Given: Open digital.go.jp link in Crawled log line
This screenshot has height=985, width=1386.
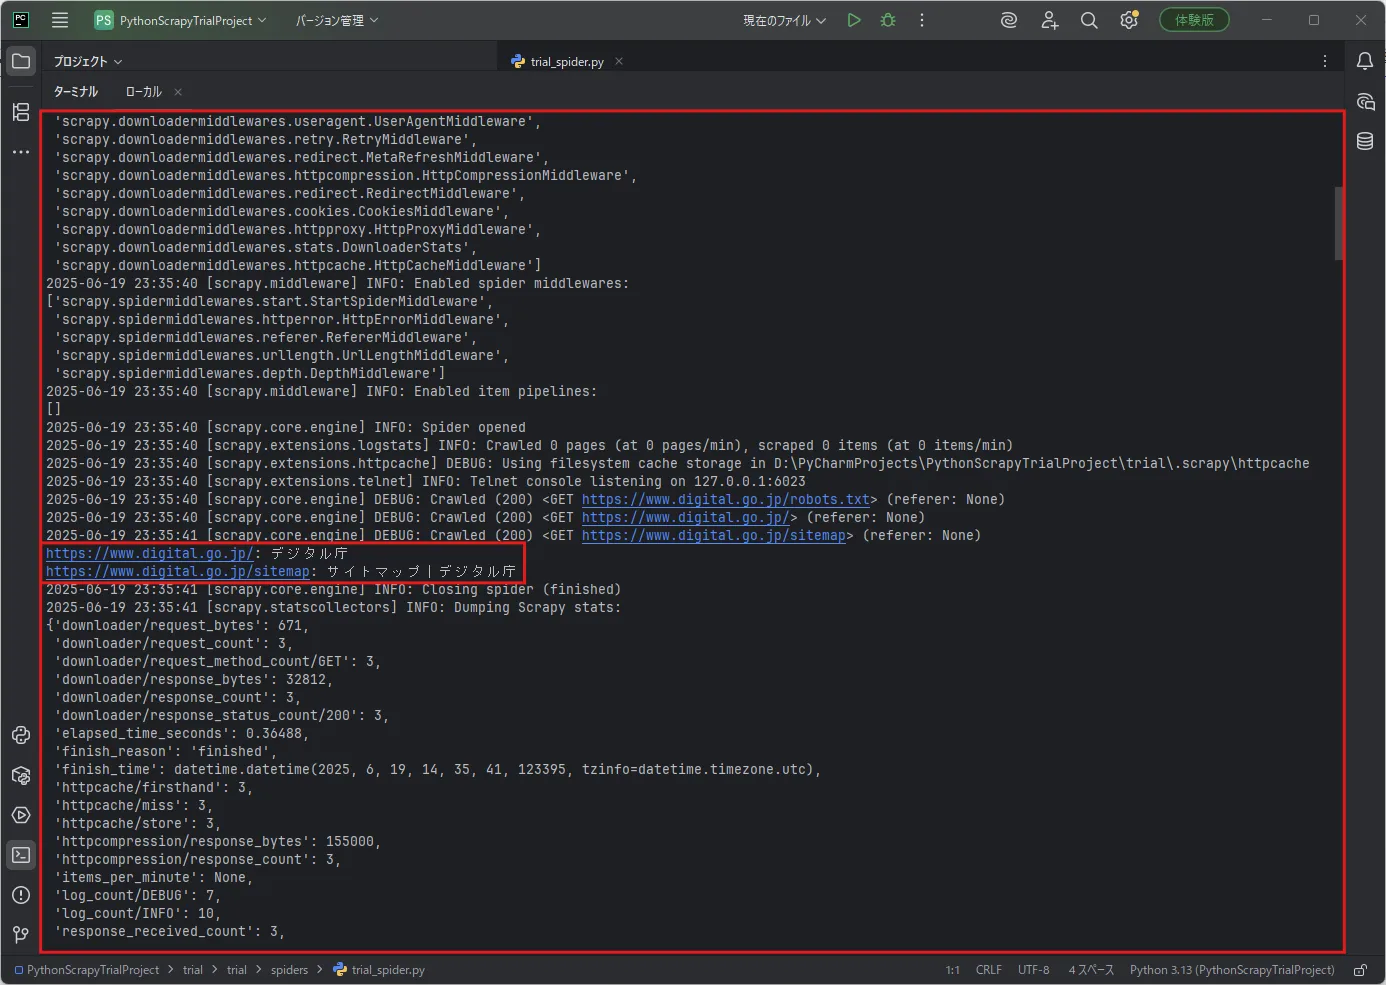Looking at the screenshot, I should coord(686,517).
